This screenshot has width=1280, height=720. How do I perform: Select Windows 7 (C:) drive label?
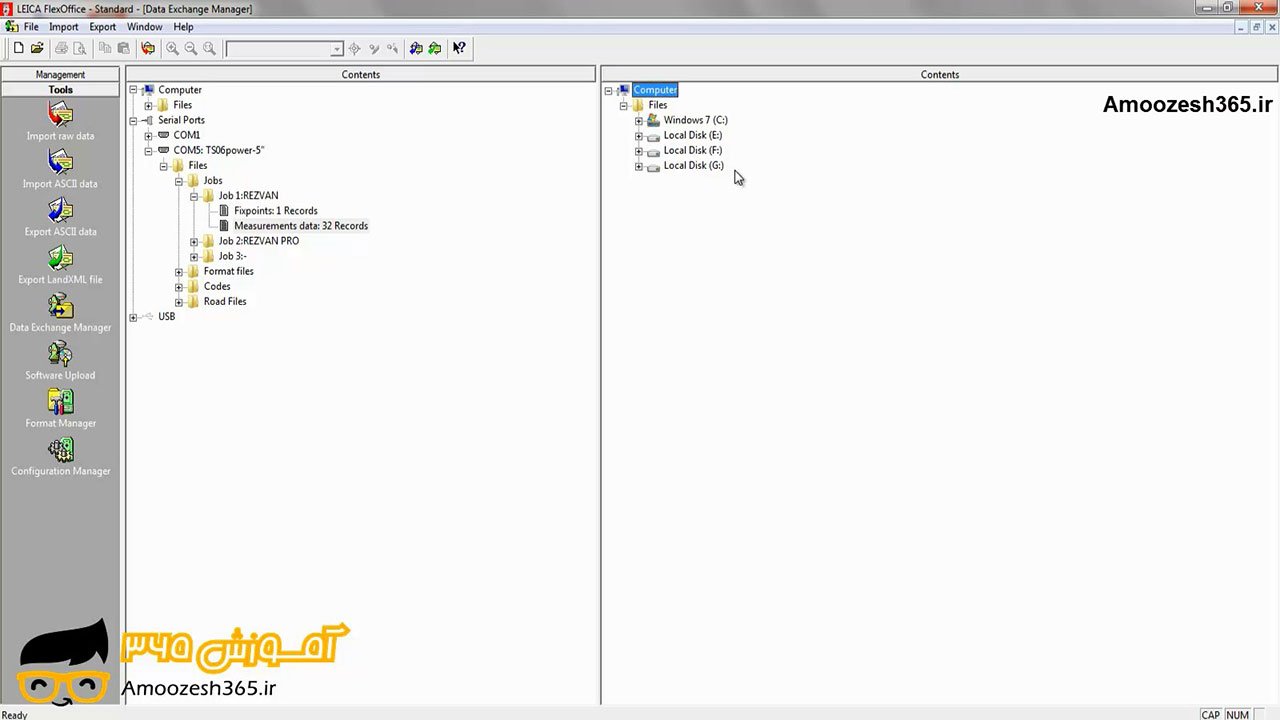[695, 120]
